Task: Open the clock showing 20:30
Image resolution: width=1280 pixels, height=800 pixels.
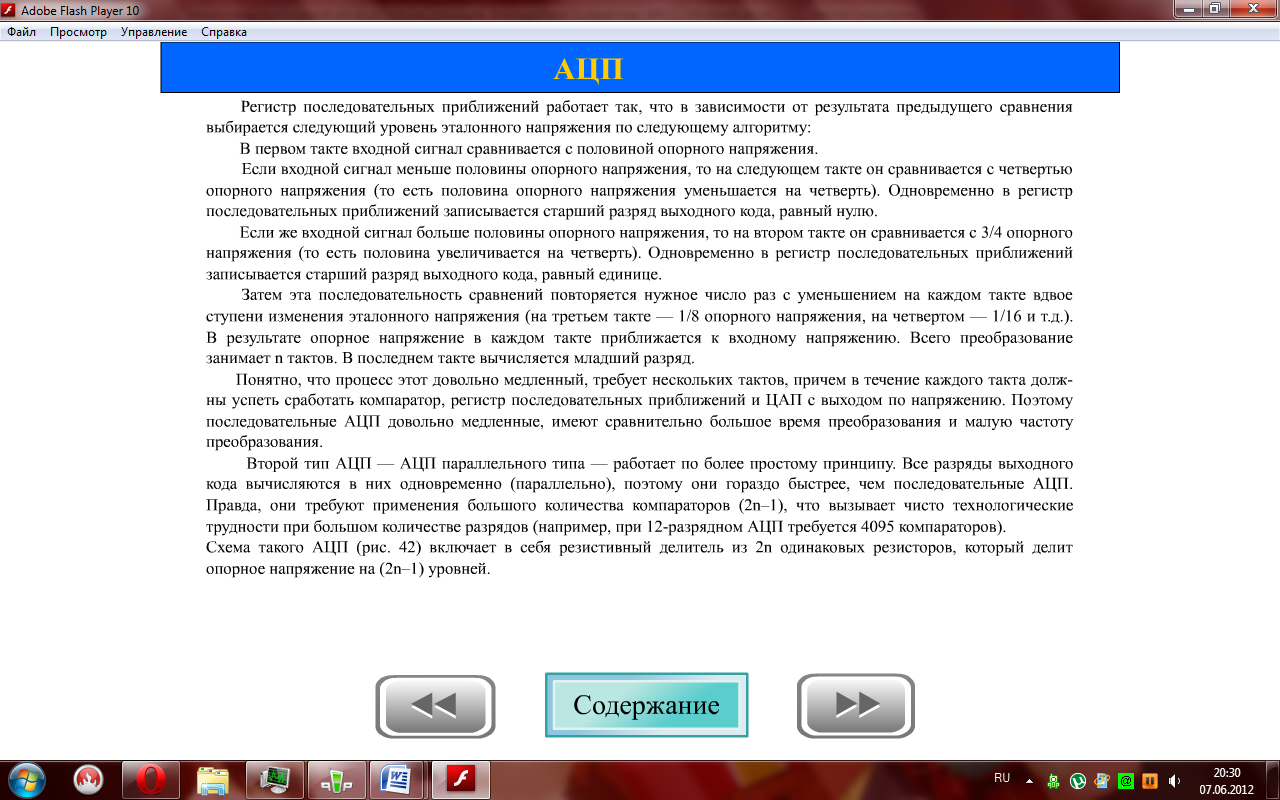Action: coord(1226,780)
